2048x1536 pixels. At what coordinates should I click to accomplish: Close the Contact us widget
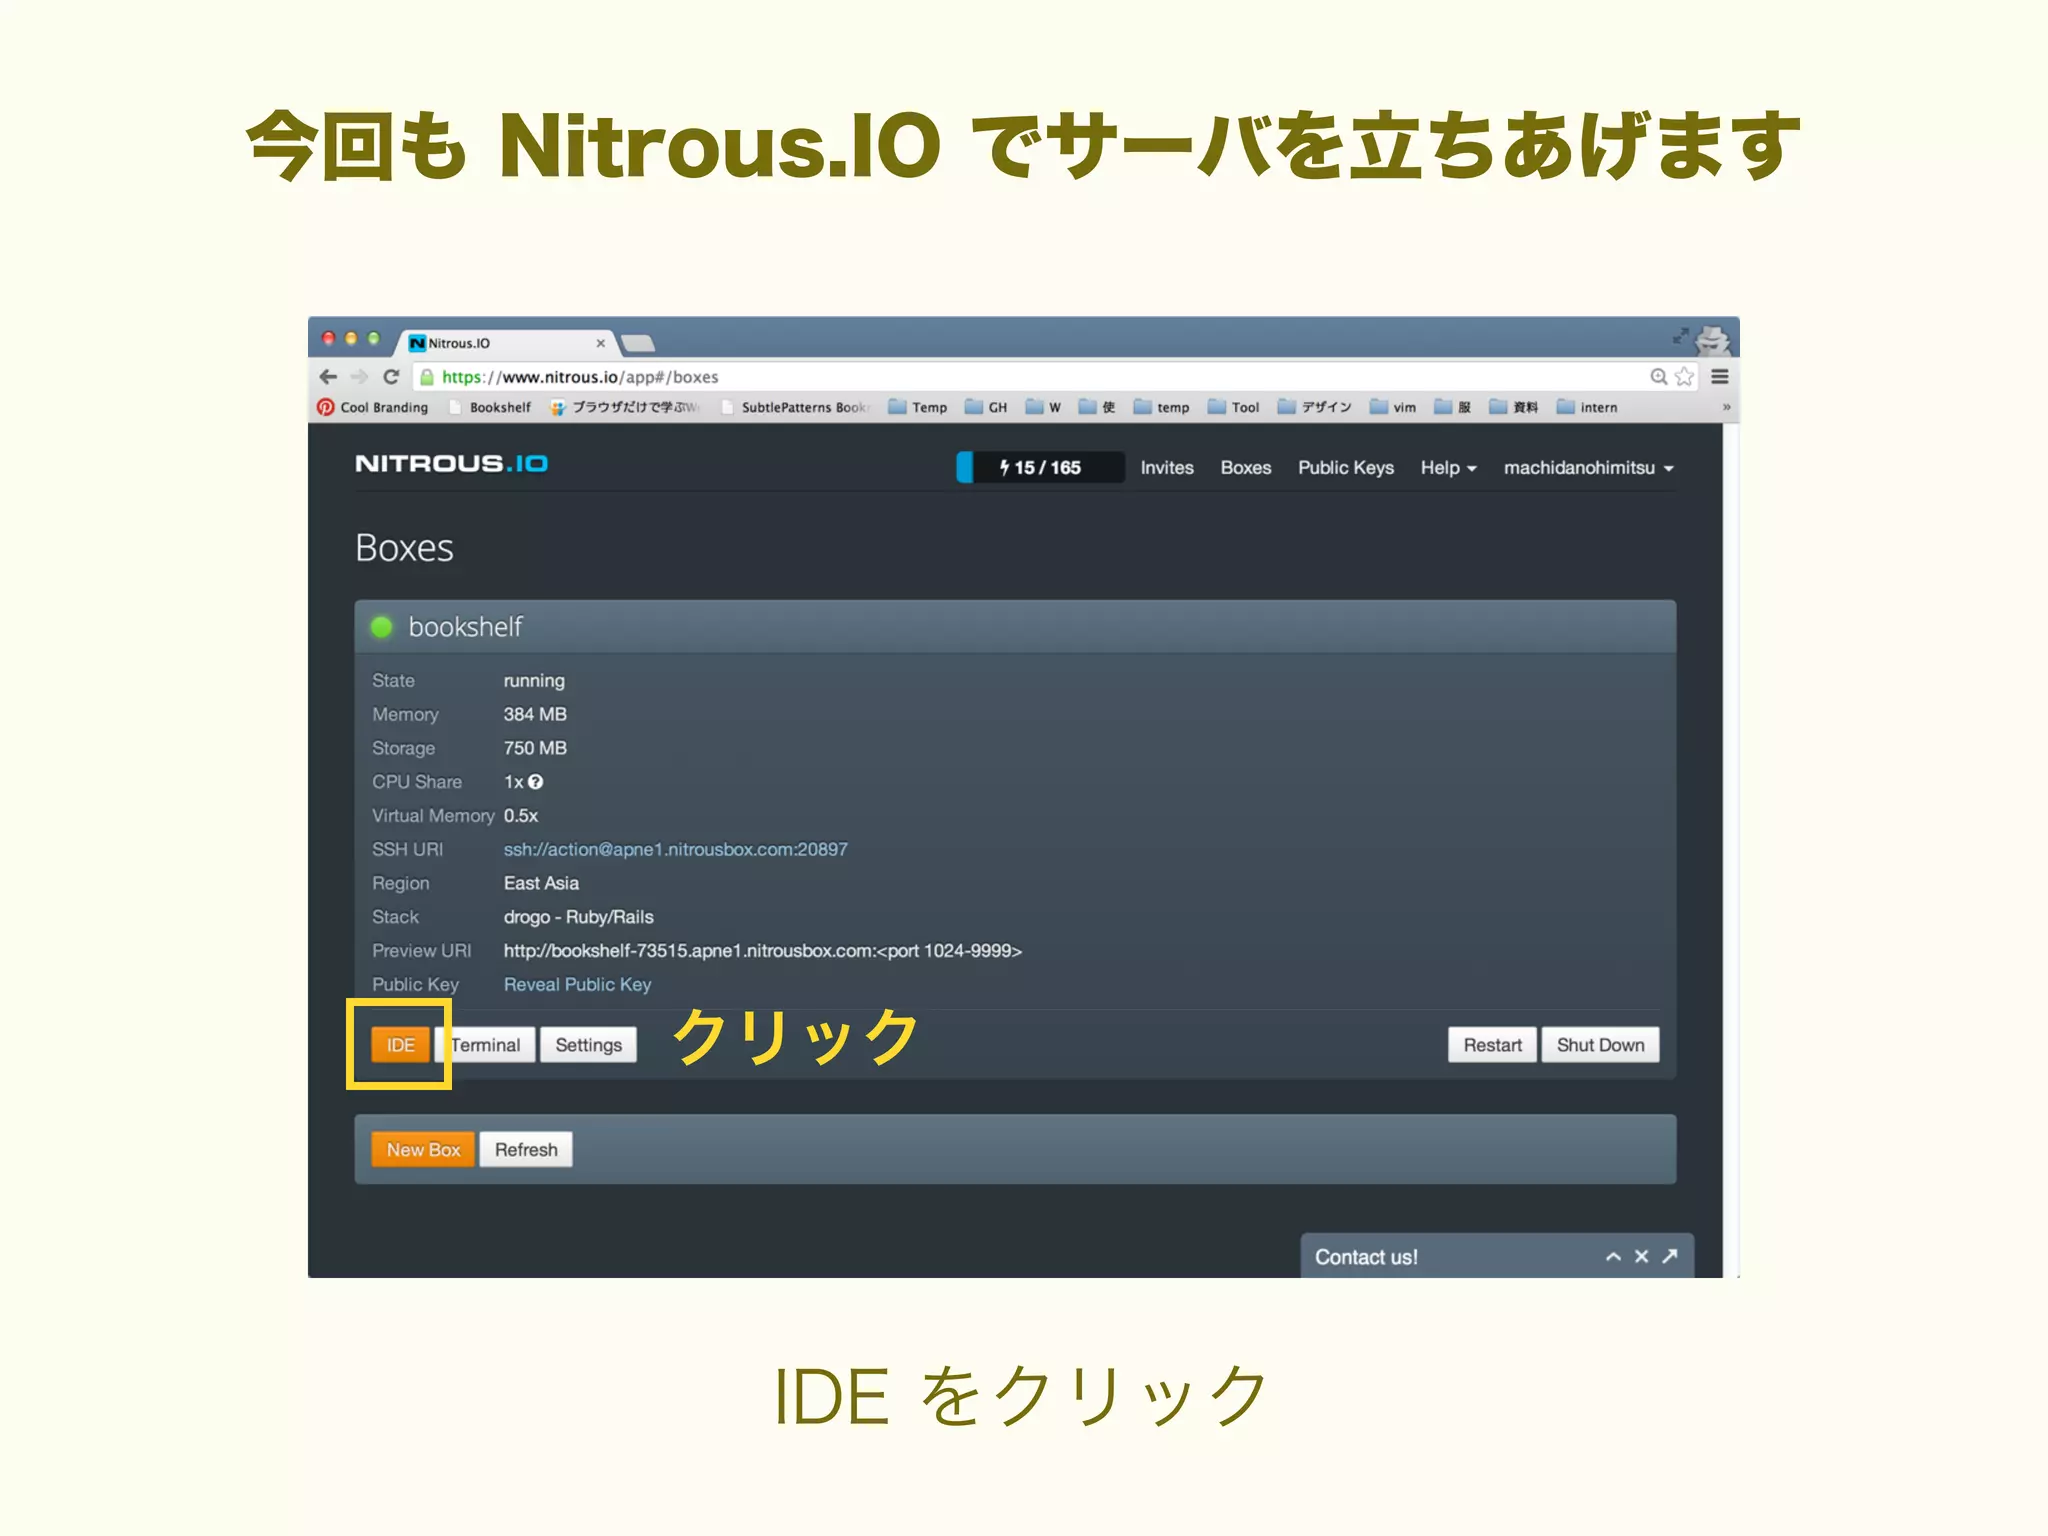tap(1641, 1257)
